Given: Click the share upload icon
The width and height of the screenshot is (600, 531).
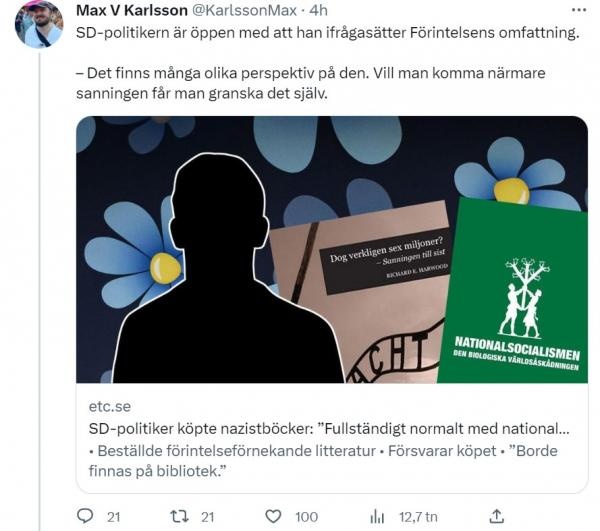Looking at the screenshot, I should point(497,516).
